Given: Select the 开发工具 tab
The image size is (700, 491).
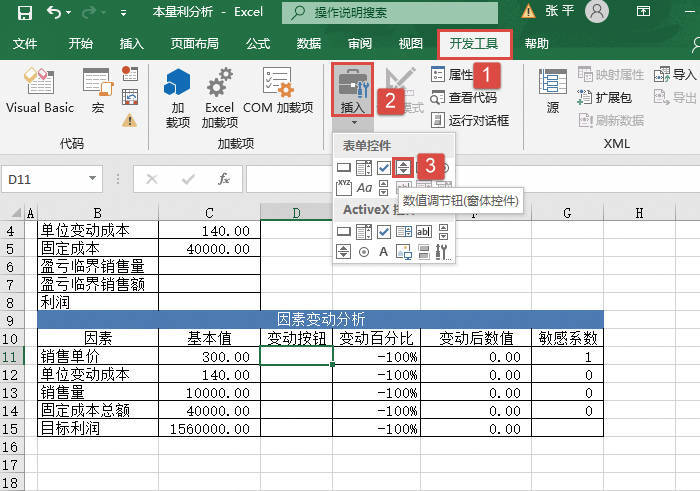Looking at the screenshot, I should (474, 44).
